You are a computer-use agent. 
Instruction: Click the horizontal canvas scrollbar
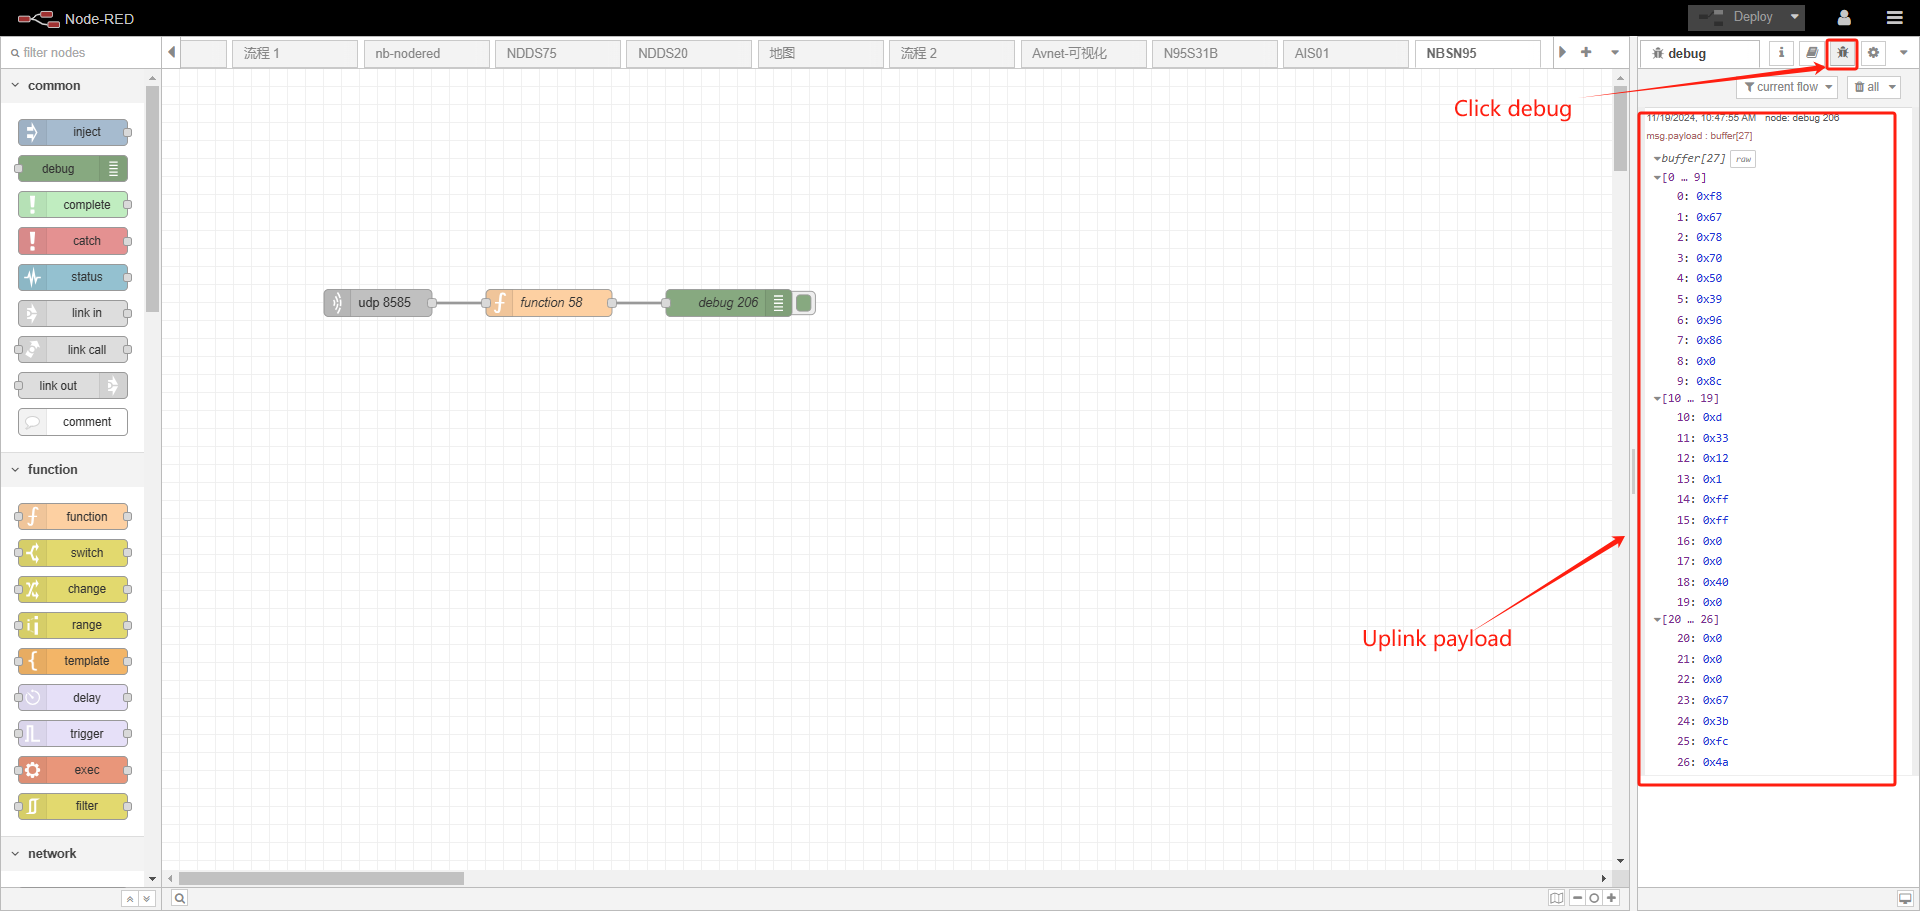tap(321, 878)
